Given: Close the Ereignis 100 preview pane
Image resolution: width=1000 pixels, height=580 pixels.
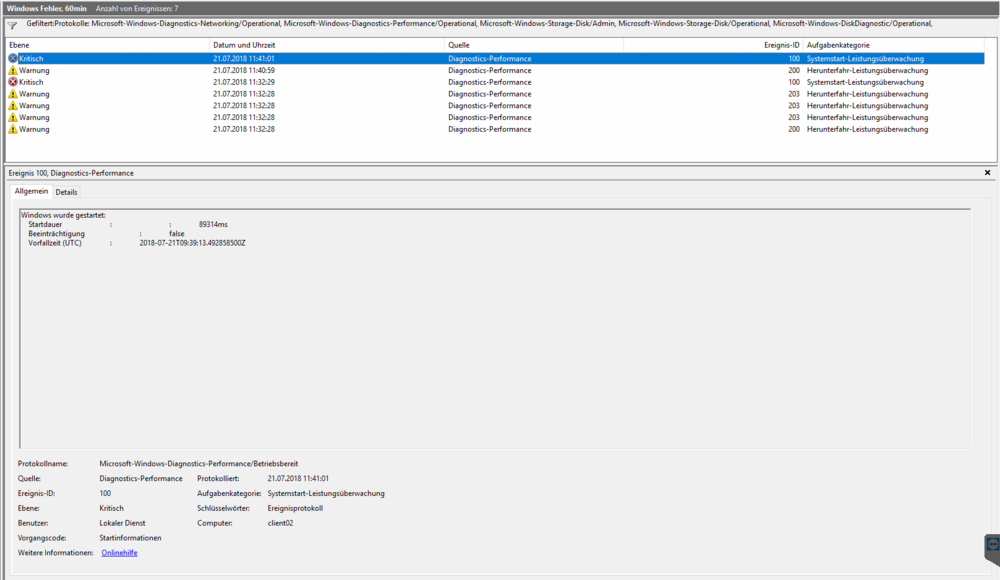Looking at the screenshot, I should (x=988, y=173).
